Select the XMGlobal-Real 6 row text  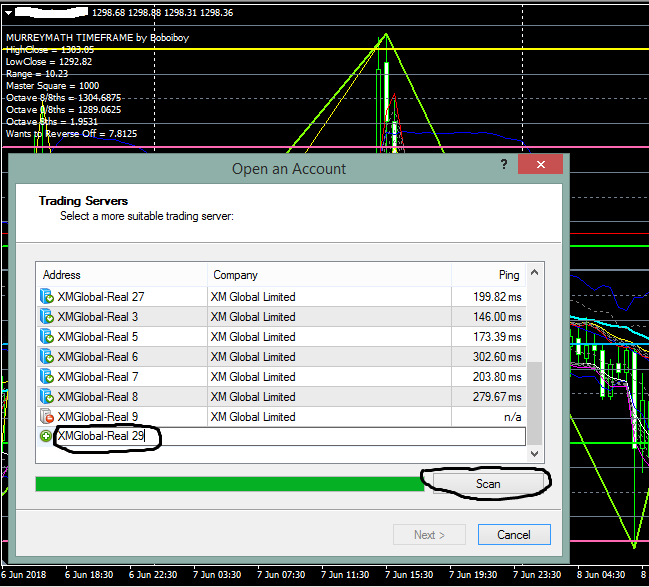[x=98, y=356]
